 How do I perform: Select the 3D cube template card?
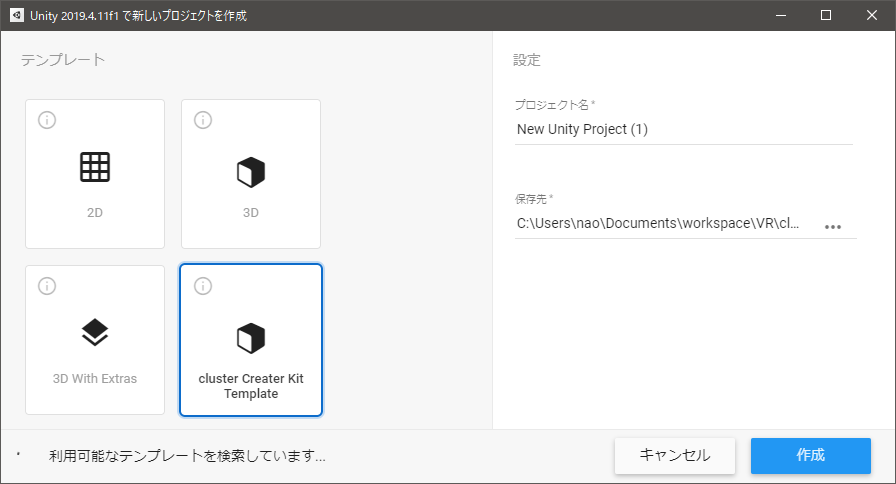tap(251, 174)
